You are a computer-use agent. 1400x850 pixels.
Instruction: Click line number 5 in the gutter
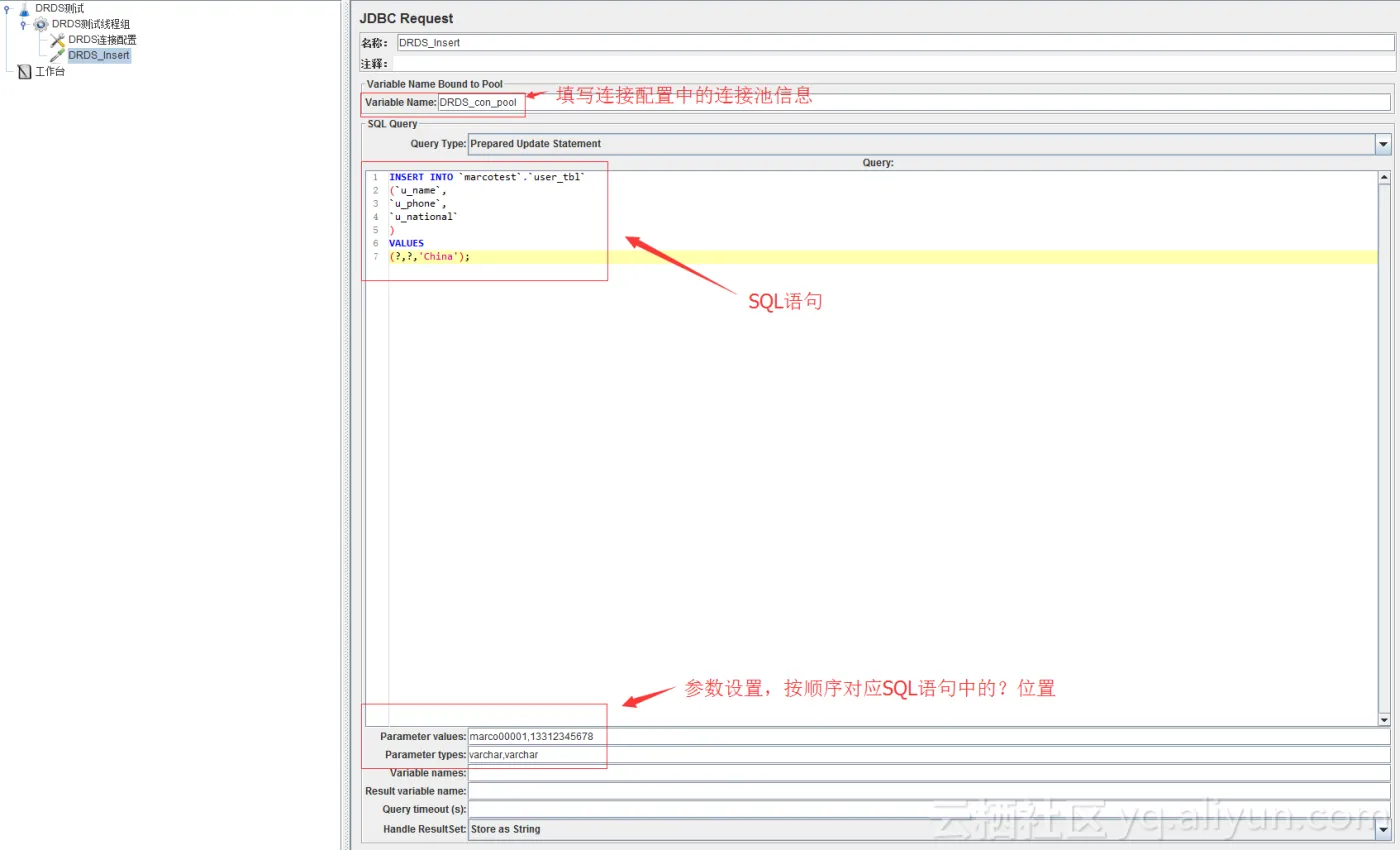coord(376,230)
